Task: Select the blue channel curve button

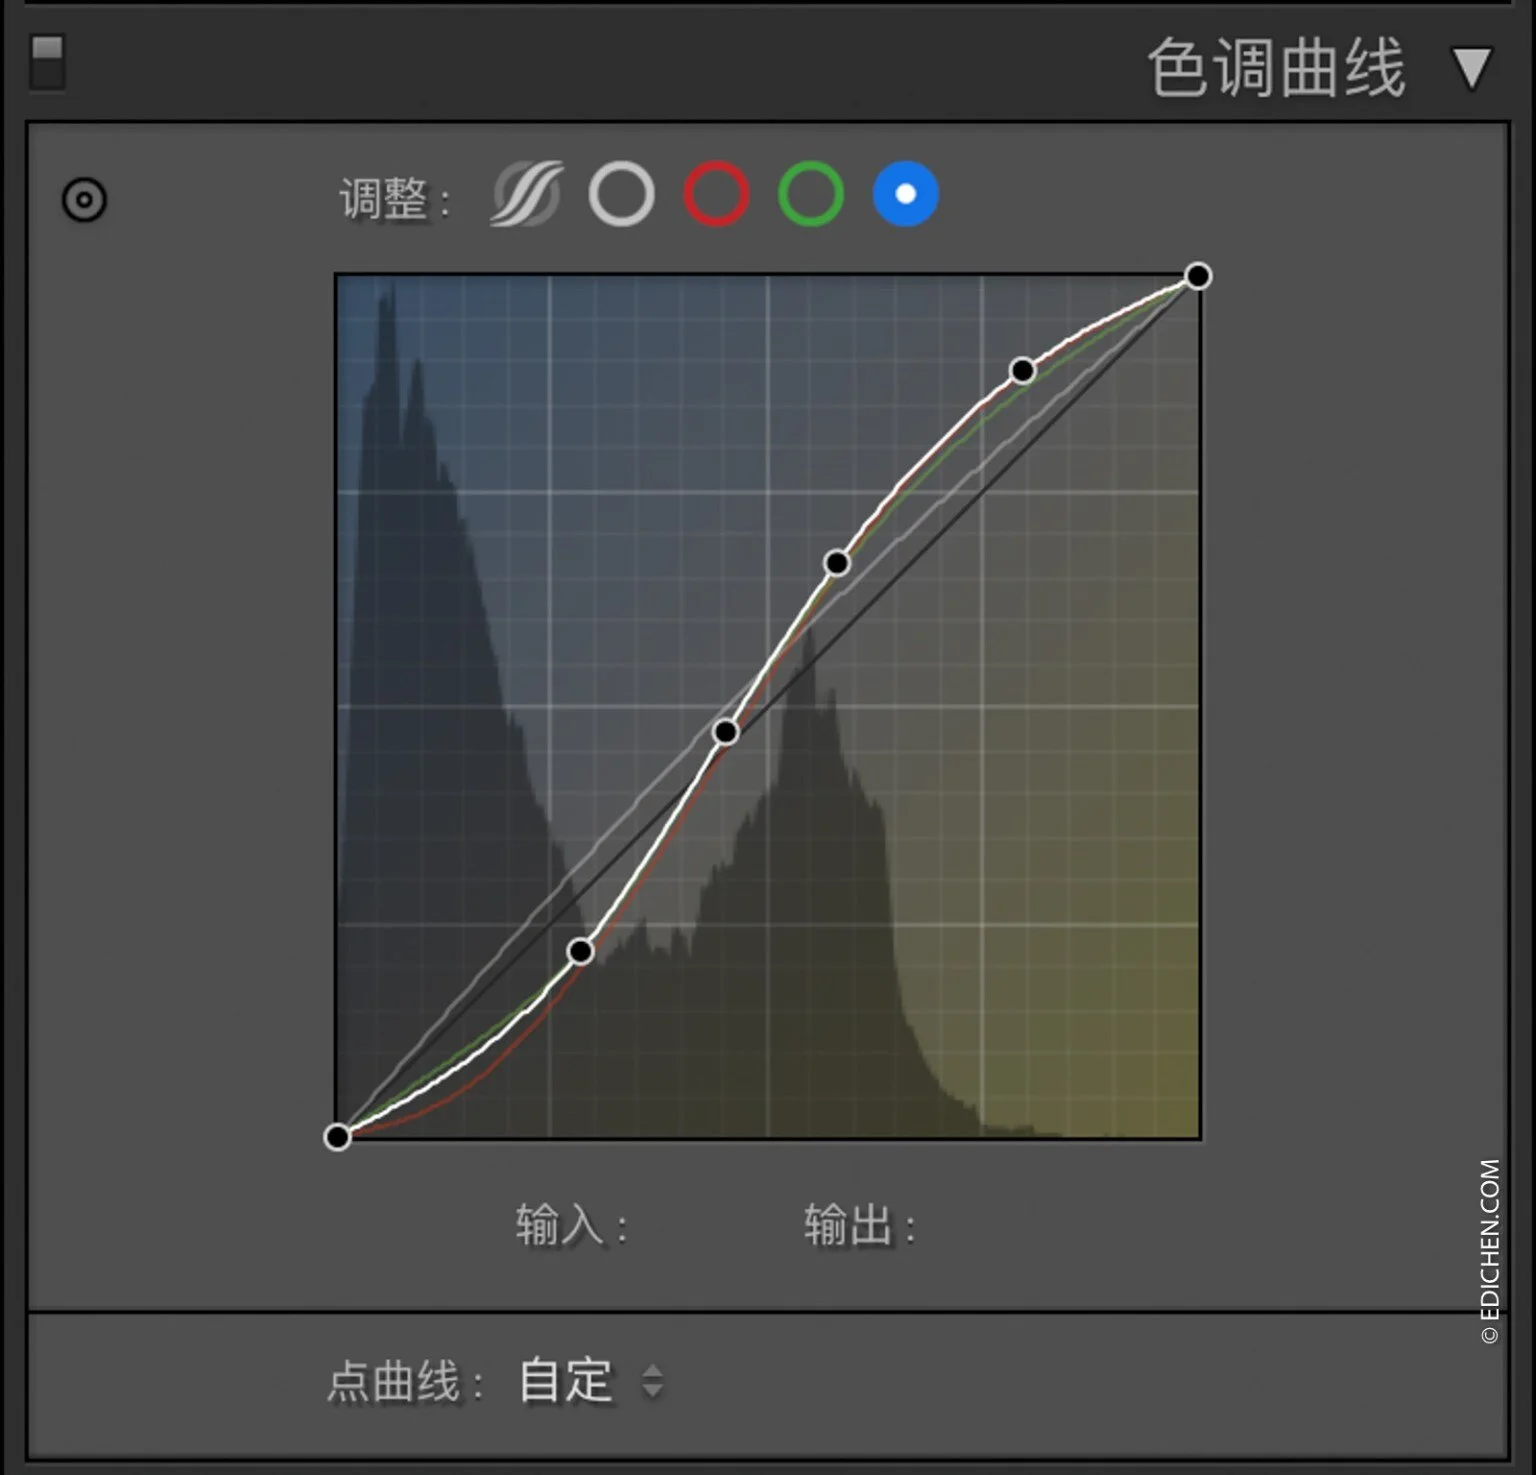Action: click(903, 193)
